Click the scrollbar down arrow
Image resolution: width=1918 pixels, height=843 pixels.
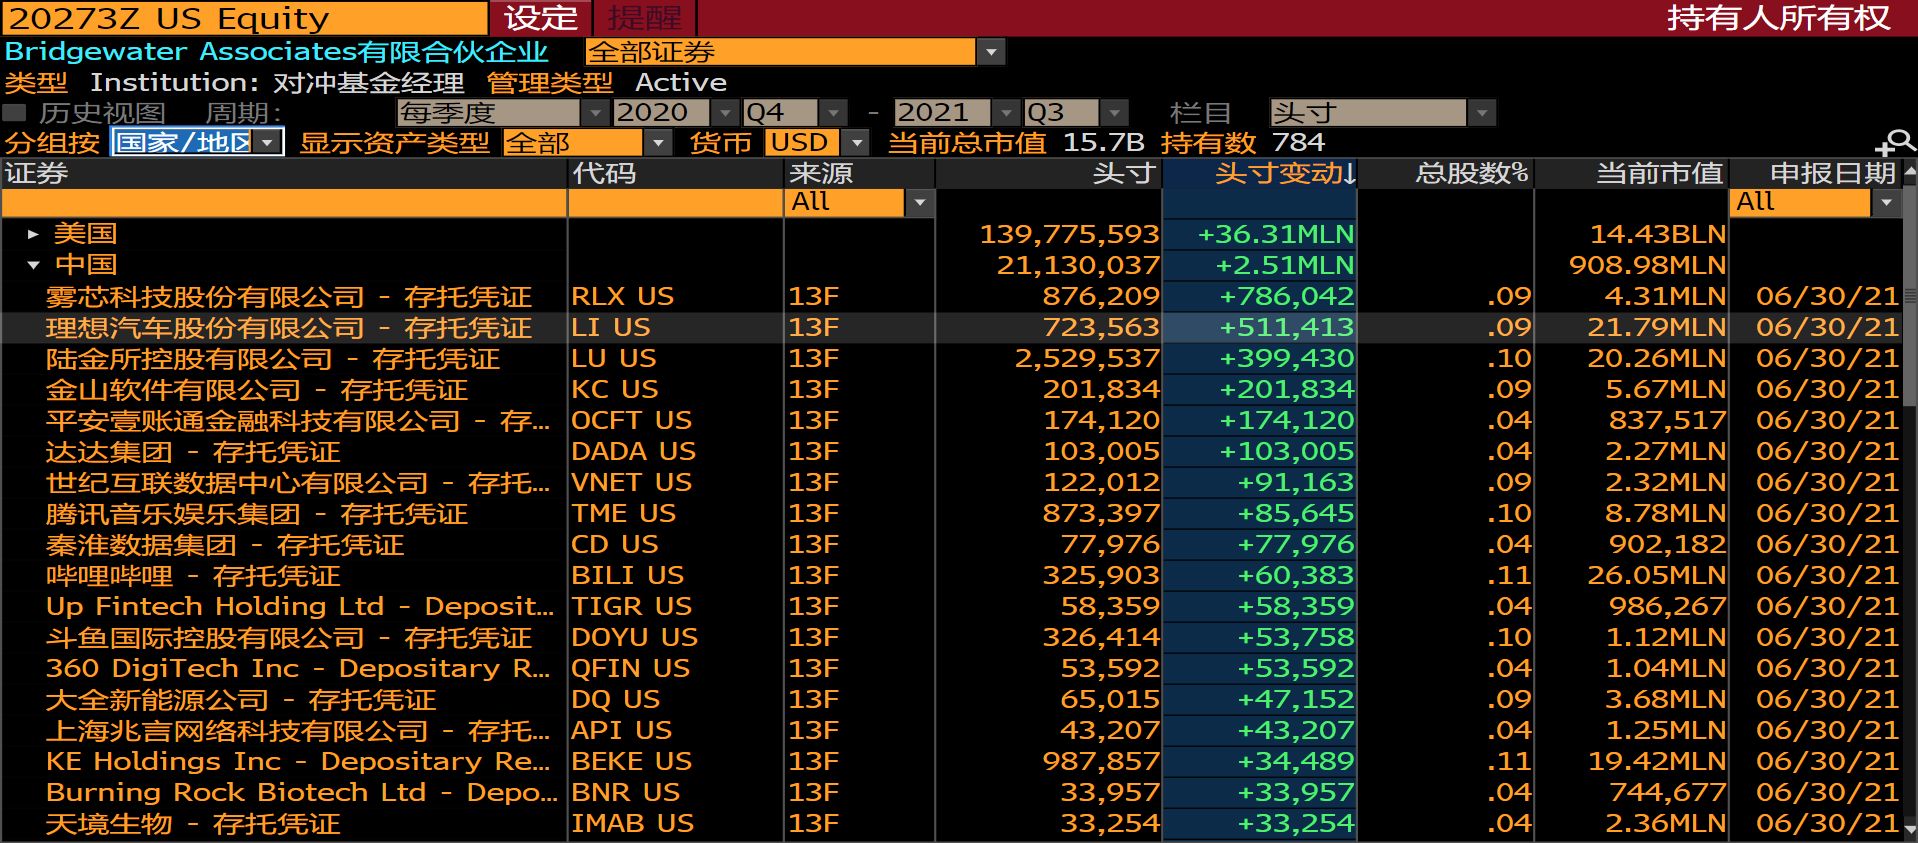point(1910,829)
